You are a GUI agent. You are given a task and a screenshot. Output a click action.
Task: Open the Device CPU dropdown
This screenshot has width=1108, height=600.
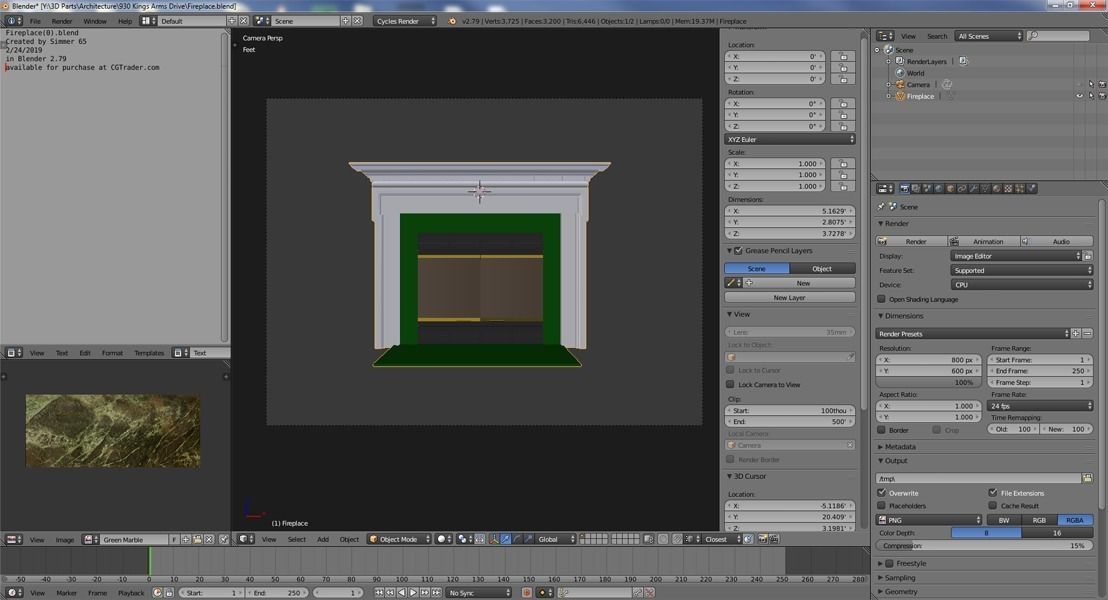(x=1022, y=284)
